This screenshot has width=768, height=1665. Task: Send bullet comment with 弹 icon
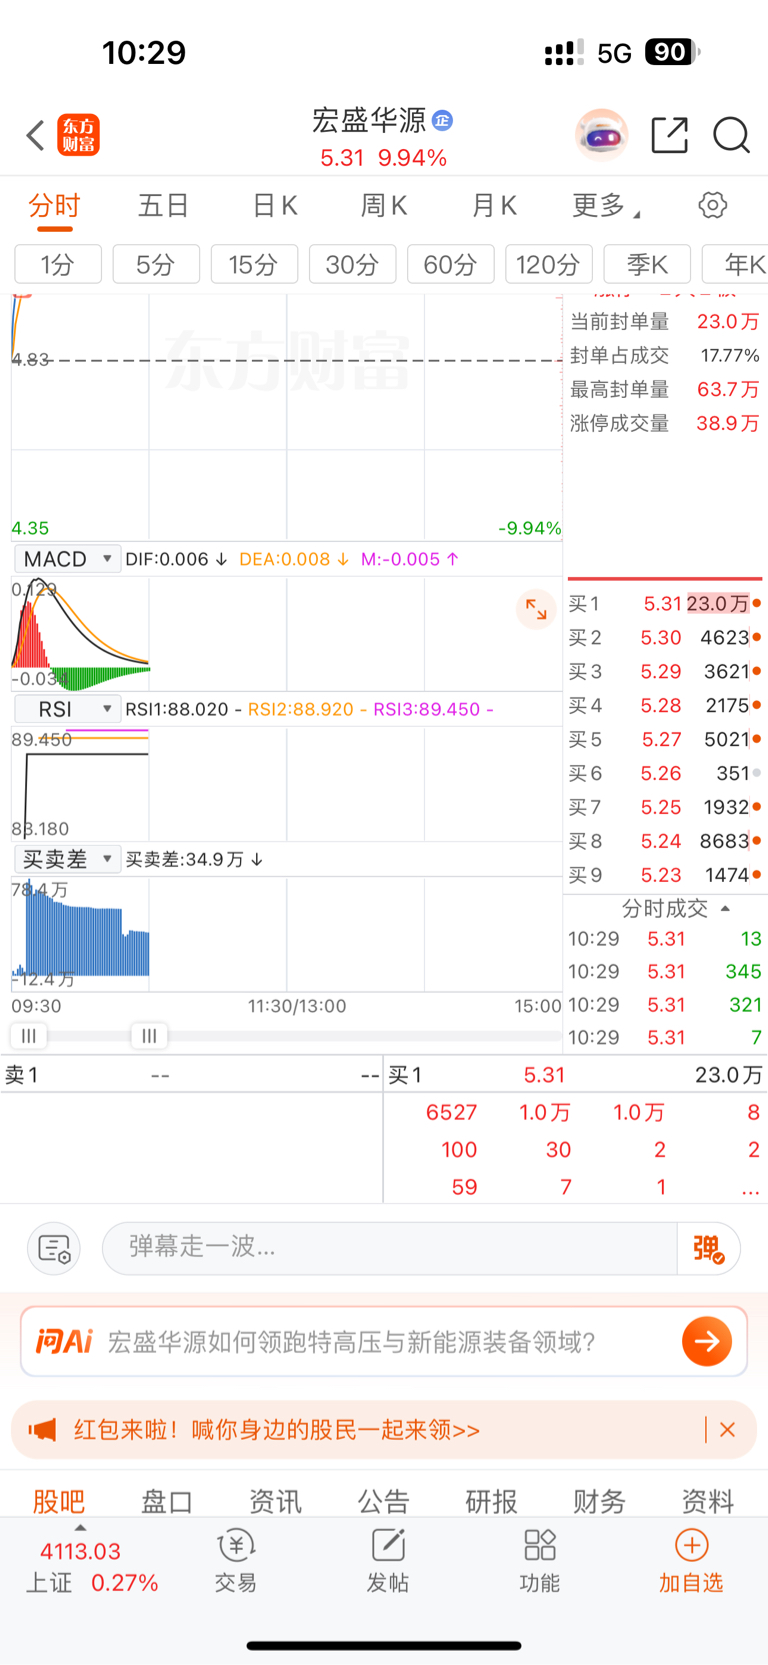pos(709,1248)
